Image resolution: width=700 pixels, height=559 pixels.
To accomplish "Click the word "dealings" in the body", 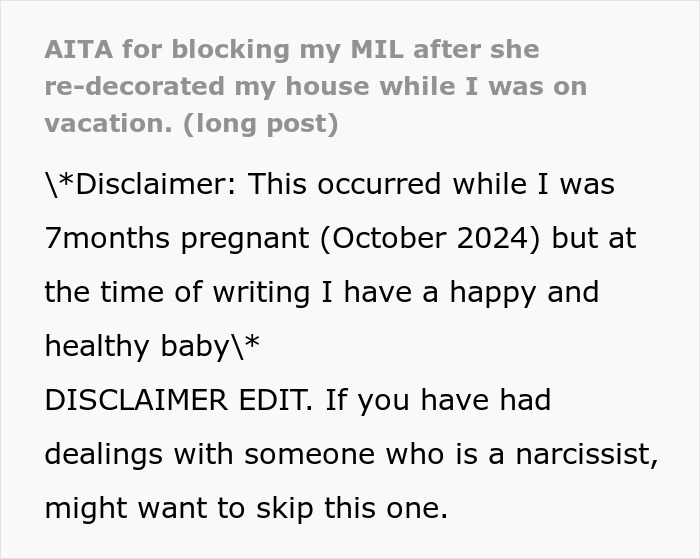I will tap(102, 453).
